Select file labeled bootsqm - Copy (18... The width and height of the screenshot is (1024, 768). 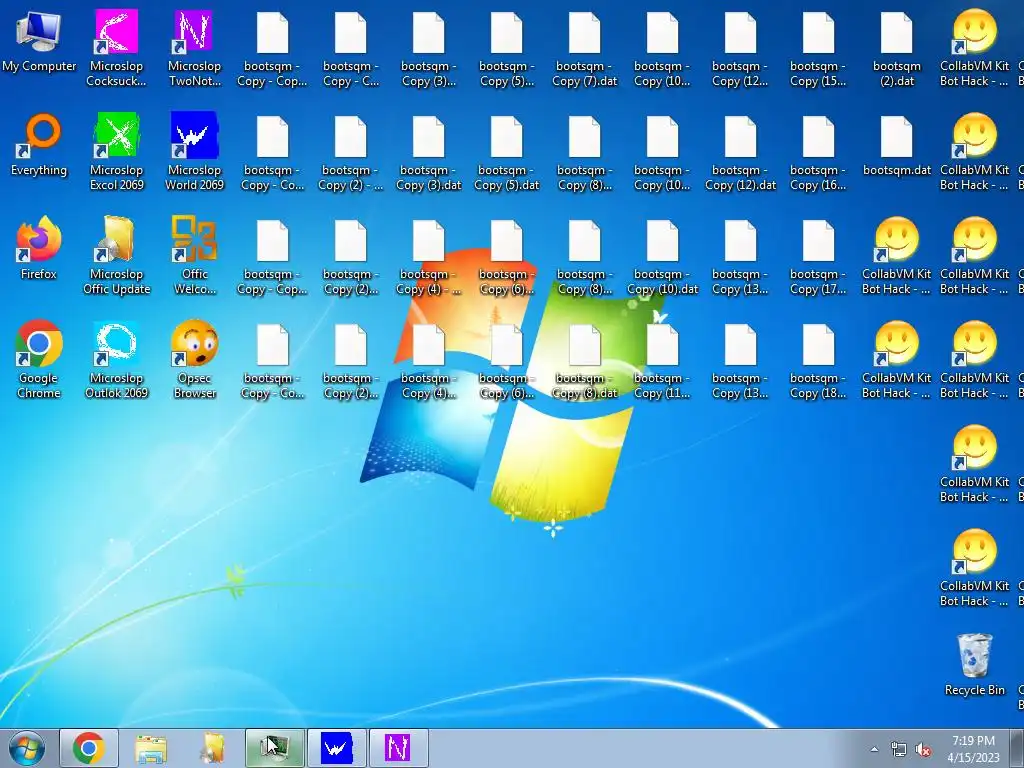tap(818, 360)
